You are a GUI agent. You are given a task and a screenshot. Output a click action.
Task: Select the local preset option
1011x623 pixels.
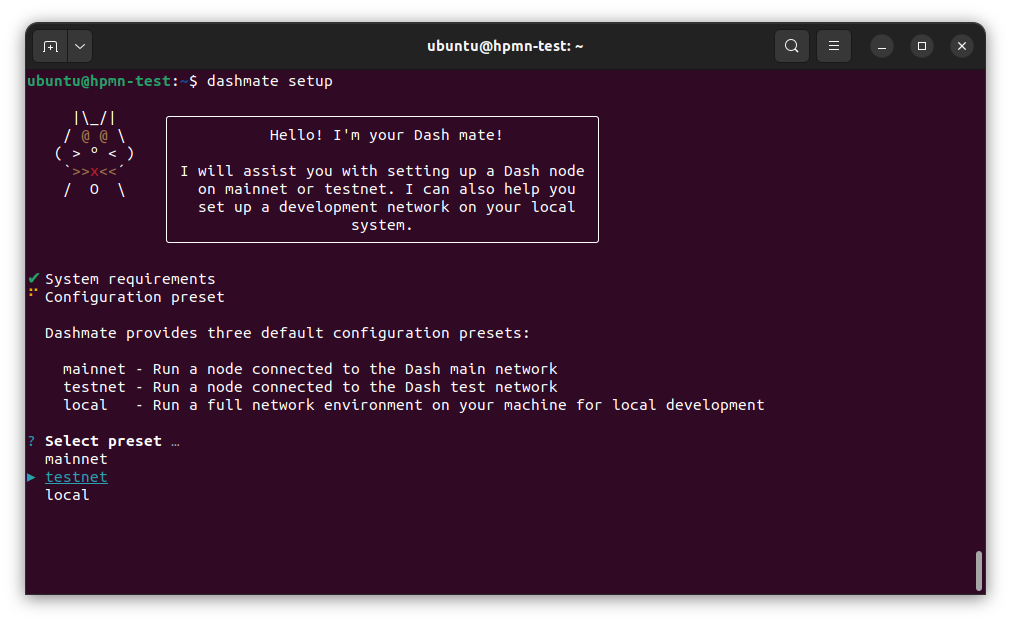pos(66,494)
